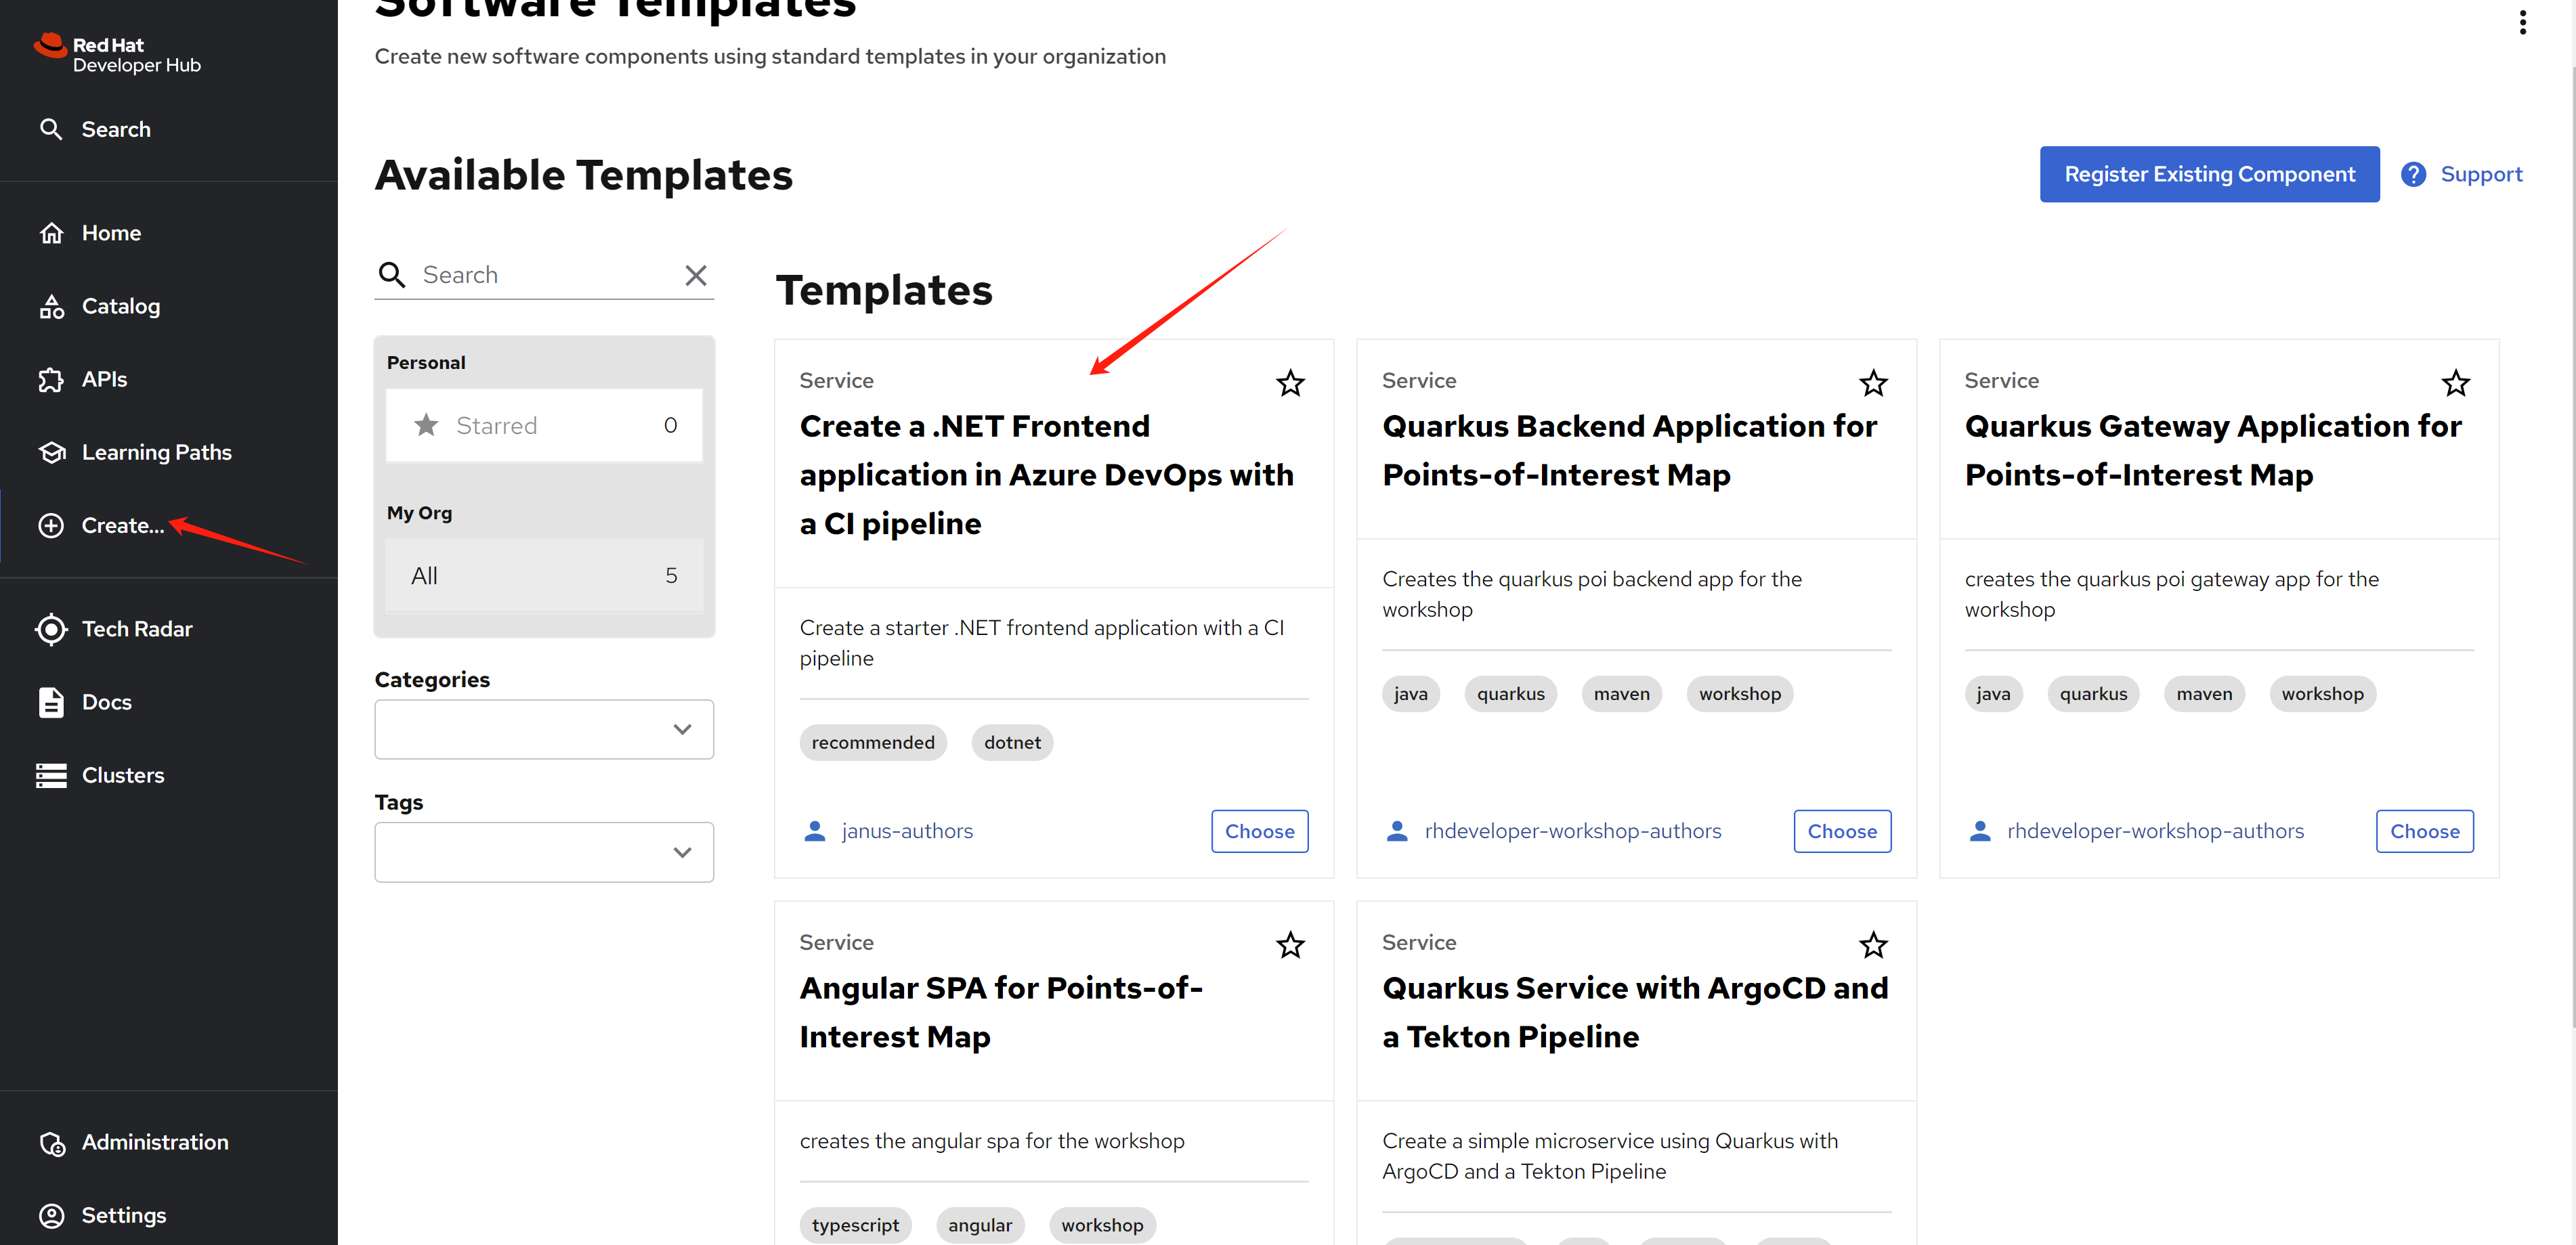The height and width of the screenshot is (1245, 2576).
Task: Open the three-dot options menu
Action: [x=2522, y=22]
